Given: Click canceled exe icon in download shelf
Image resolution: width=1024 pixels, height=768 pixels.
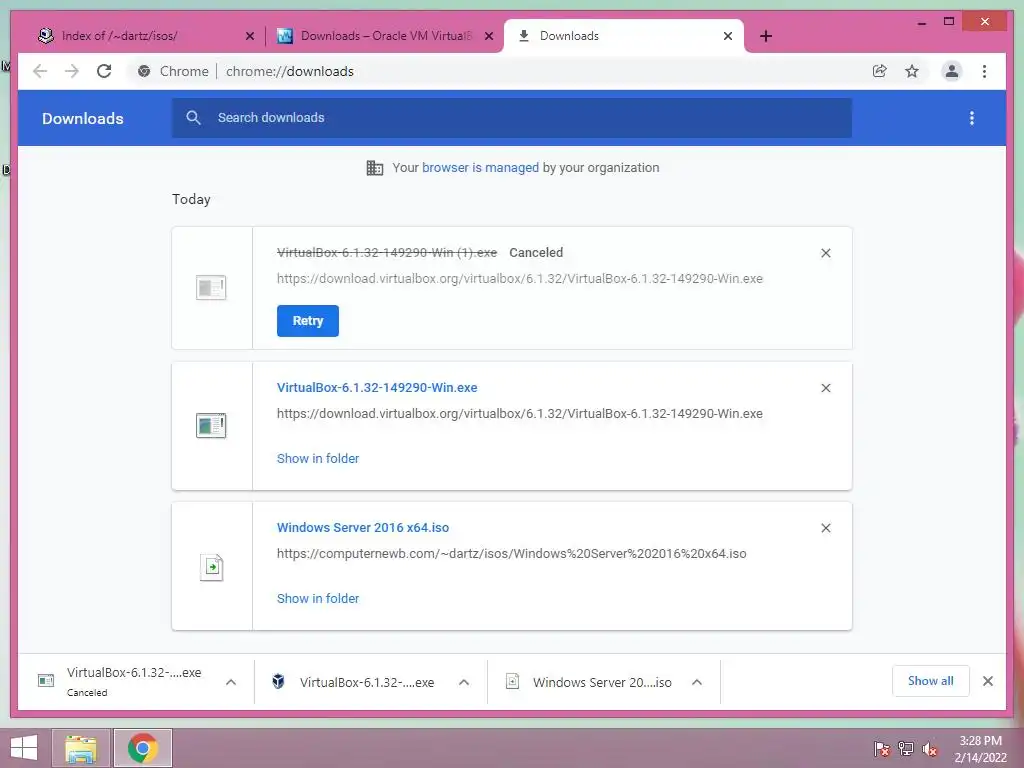Looking at the screenshot, I should [46, 681].
